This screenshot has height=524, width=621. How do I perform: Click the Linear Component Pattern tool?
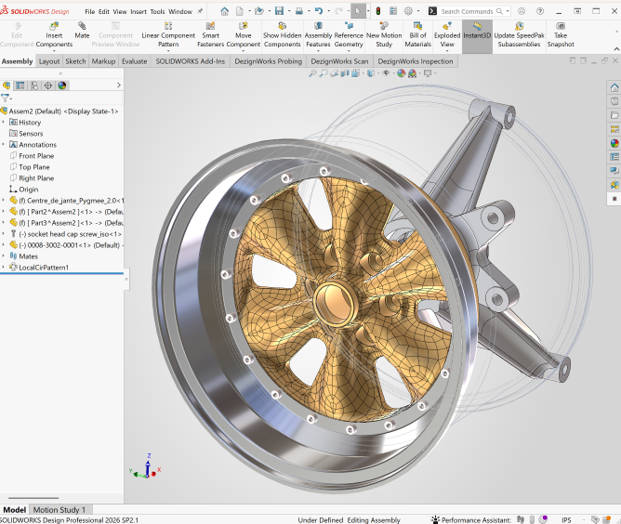pyautogui.click(x=168, y=35)
